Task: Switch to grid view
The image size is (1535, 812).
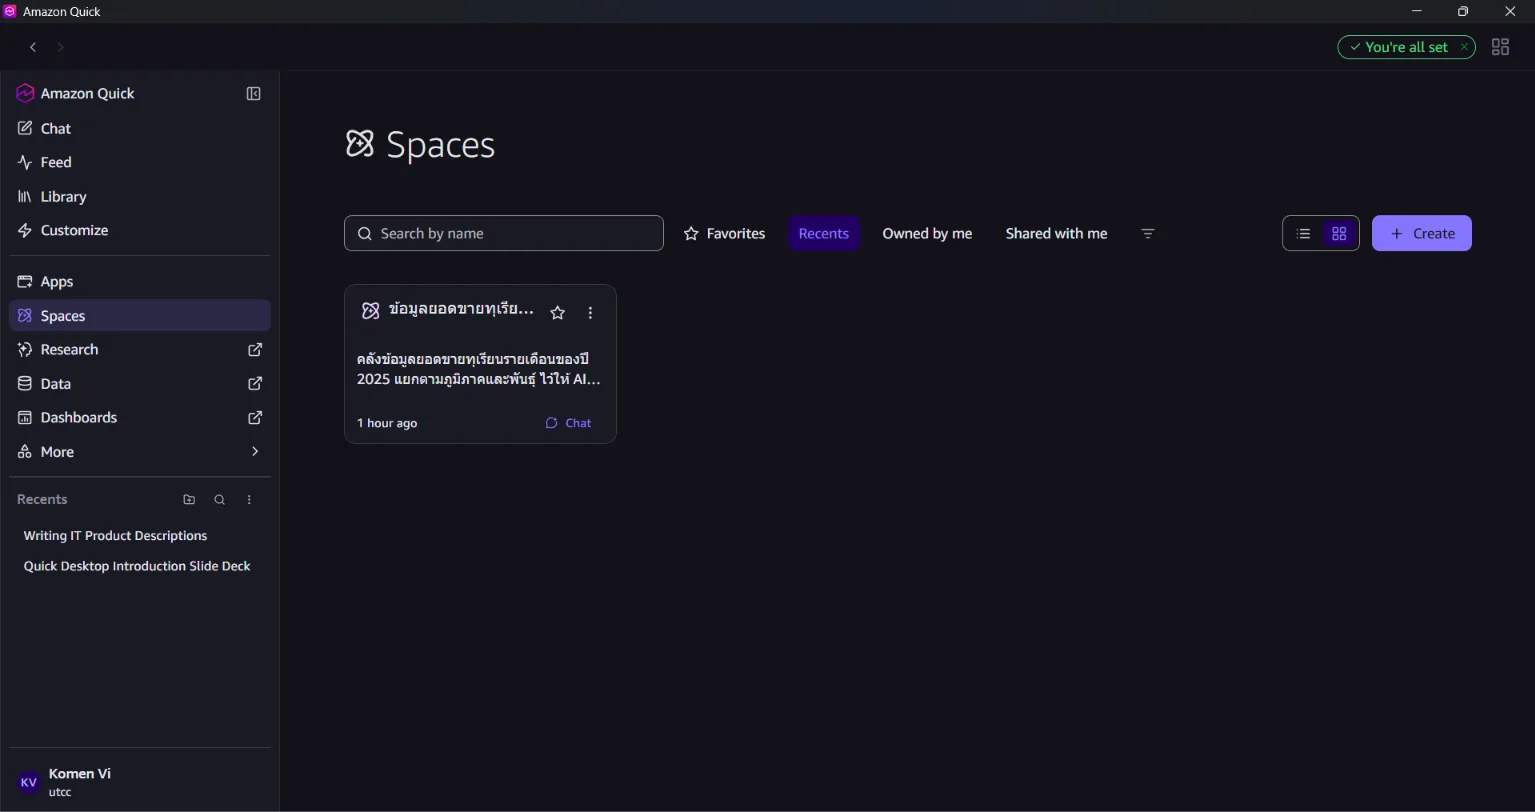Action: point(1339,234)
